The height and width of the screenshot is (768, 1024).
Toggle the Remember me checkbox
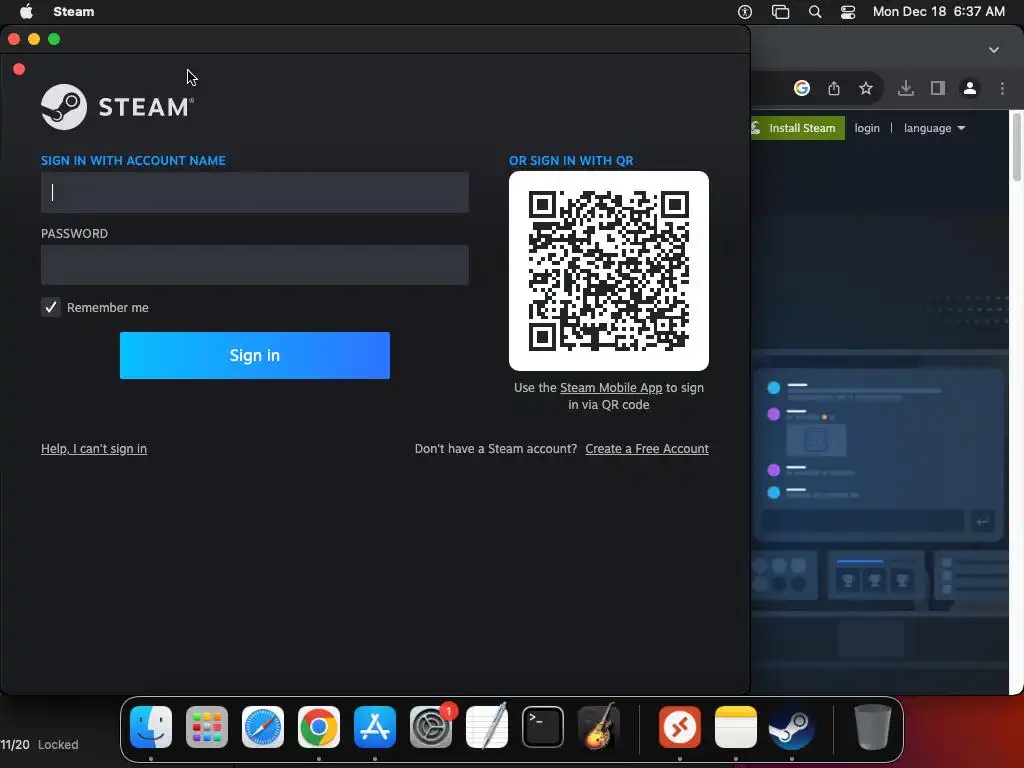coord(50,307)
